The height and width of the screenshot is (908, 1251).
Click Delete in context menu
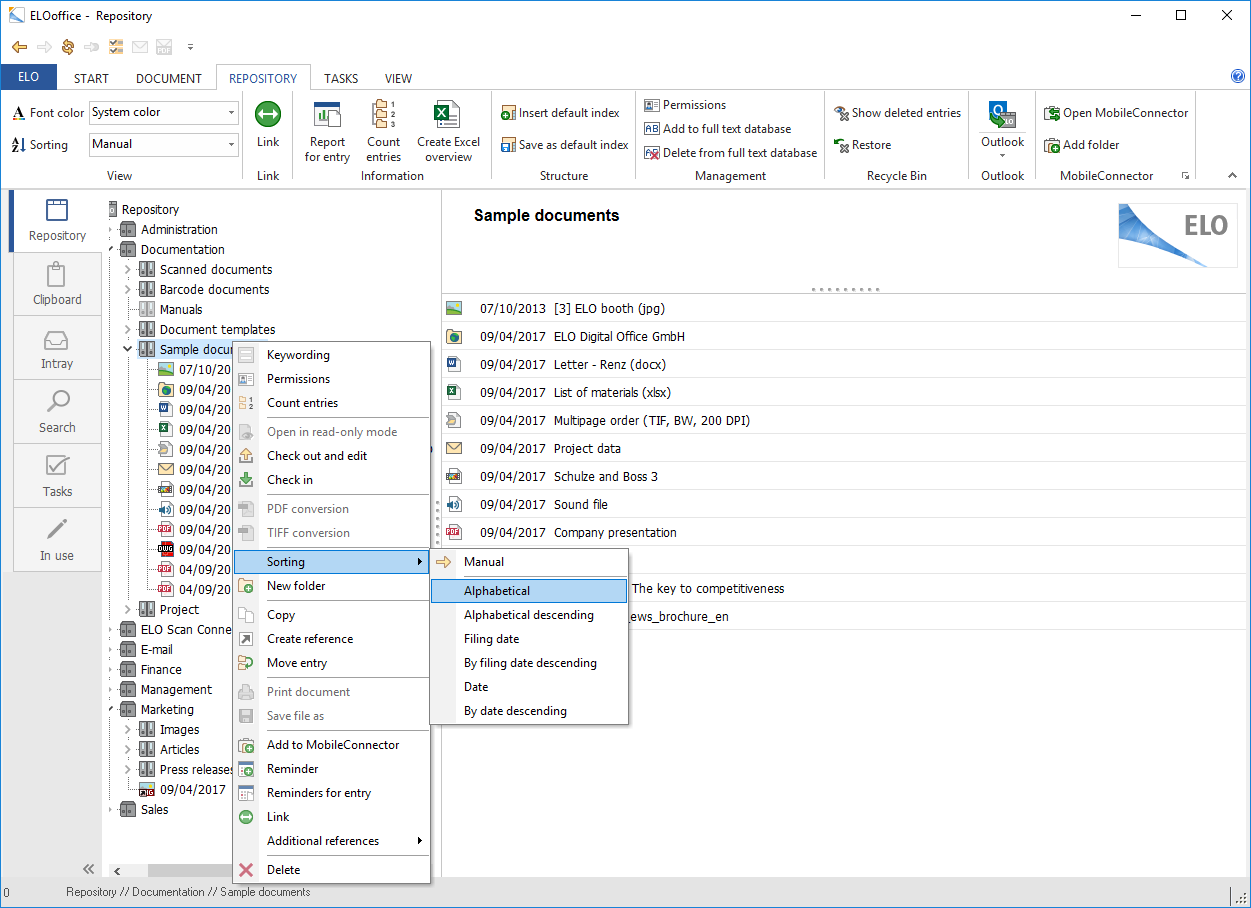[x=331, y=870]
